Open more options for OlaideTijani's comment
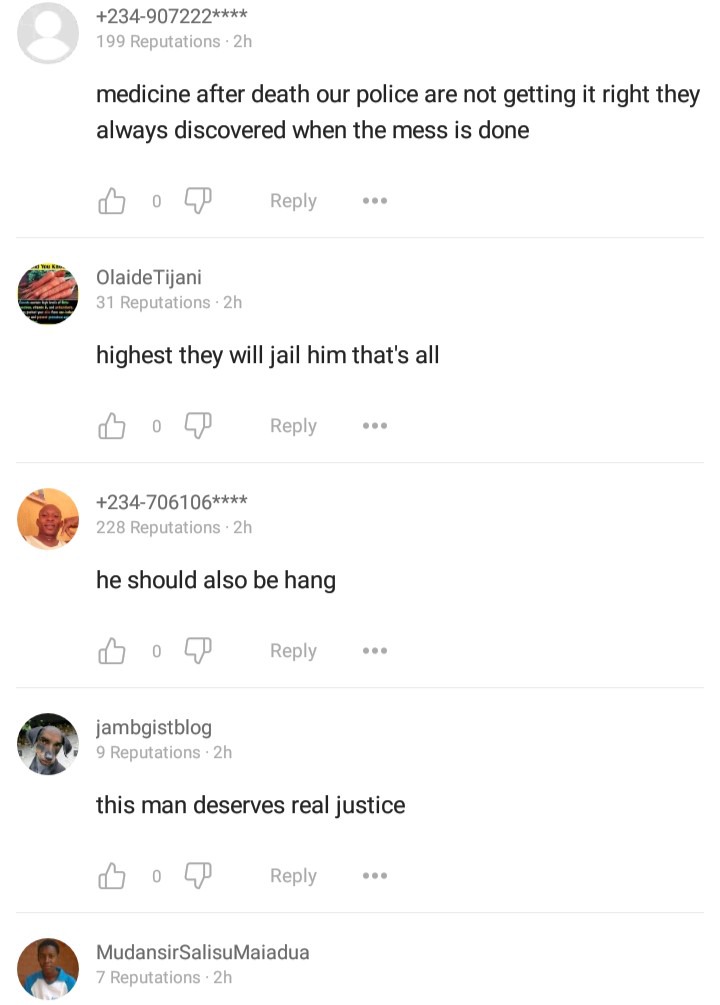The width and height of the screenshot is (720, 1005). pyautogui.click(x=374, y=426)
